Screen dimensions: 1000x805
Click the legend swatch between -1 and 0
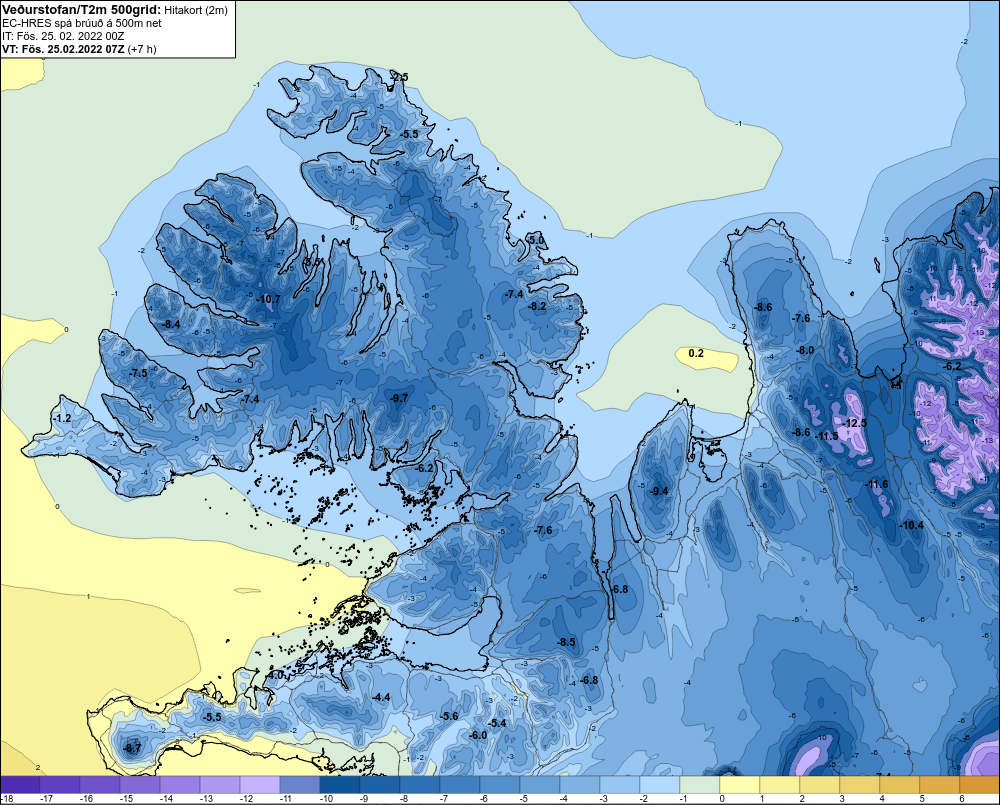[x=700, y=785]
